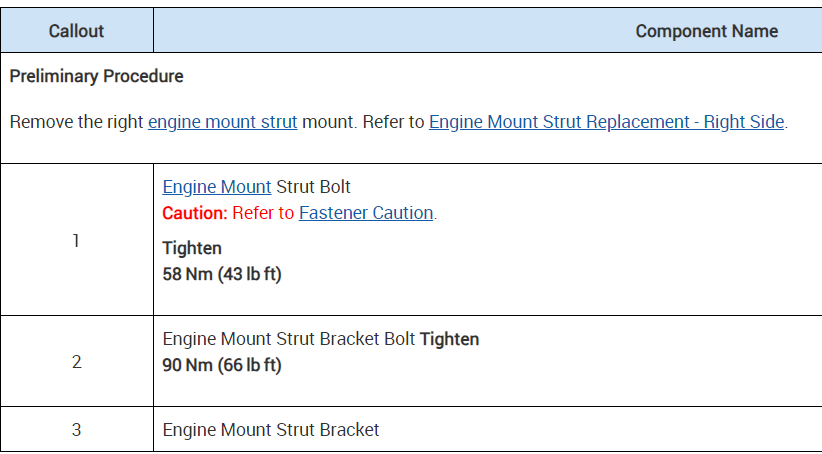
Task: Select the 90 Nm (66 lb ft) torque value
Action: 222,365
